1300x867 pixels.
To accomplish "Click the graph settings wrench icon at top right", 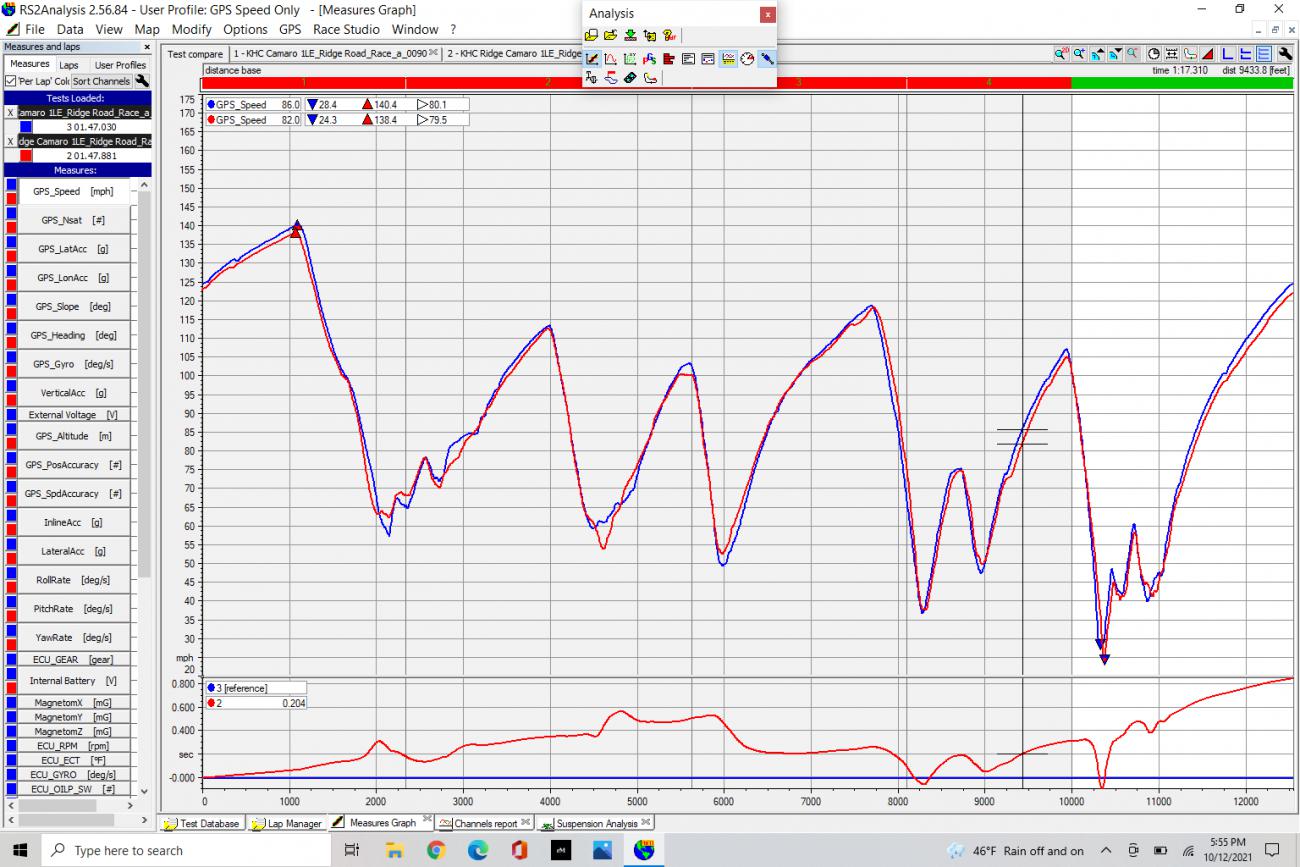I will click(x=1285, y=54).
